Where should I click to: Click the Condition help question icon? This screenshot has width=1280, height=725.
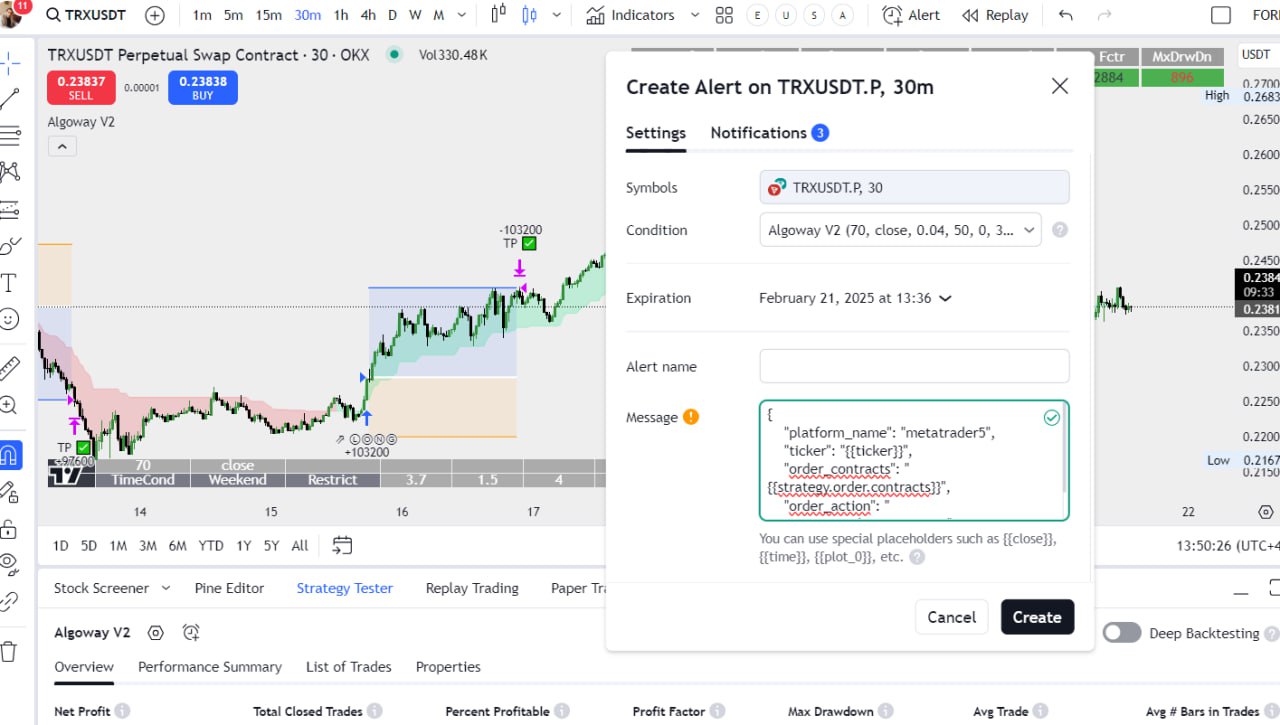pos(1060,230)
